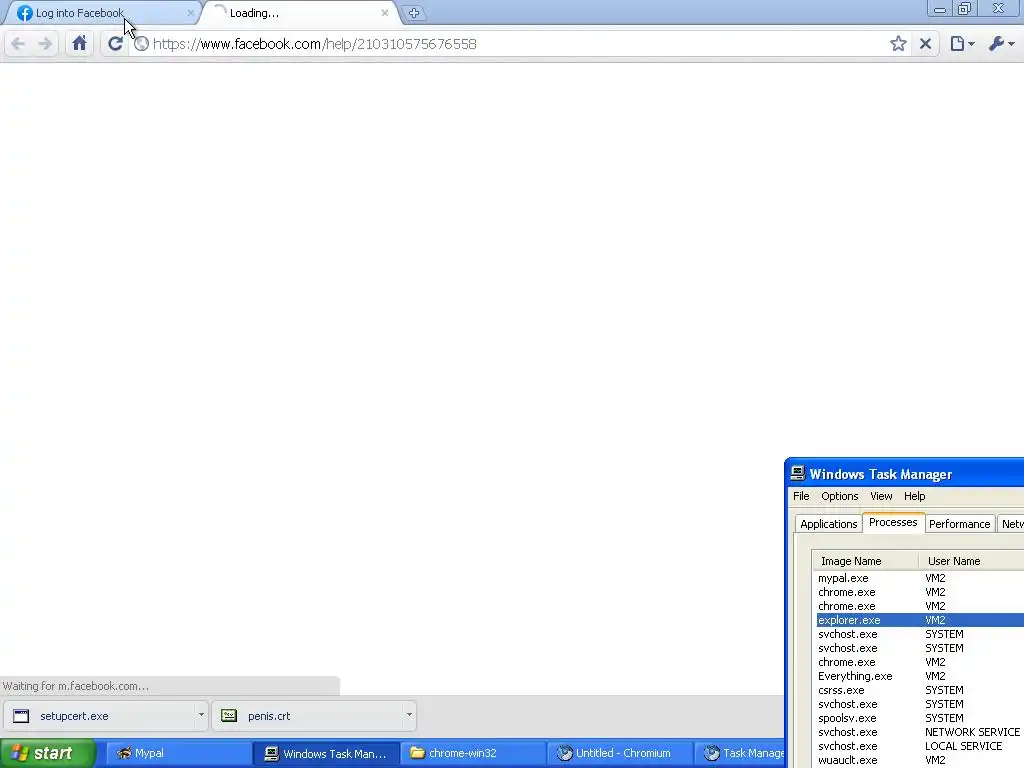
Task: Click the certificate file icon in downloads
Action: [229, 716]
